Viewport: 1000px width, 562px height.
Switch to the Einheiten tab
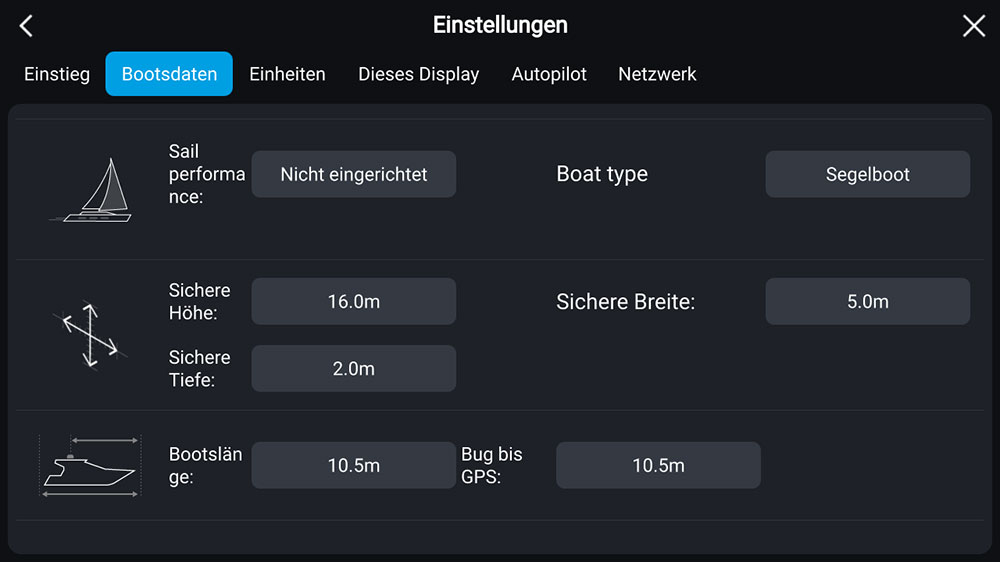[x=287, y=74]
